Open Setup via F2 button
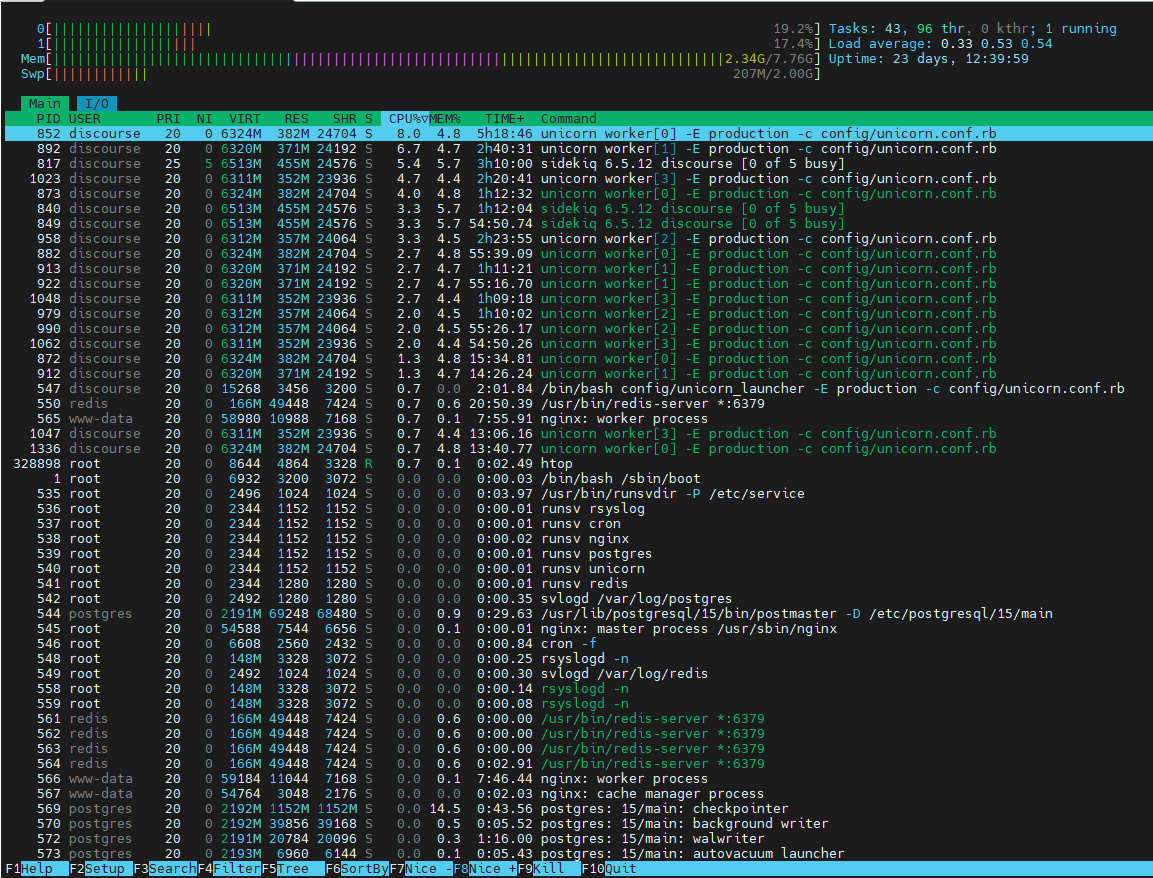The width and height of the screenshot is (1153, 878). (x=101, y=868)
